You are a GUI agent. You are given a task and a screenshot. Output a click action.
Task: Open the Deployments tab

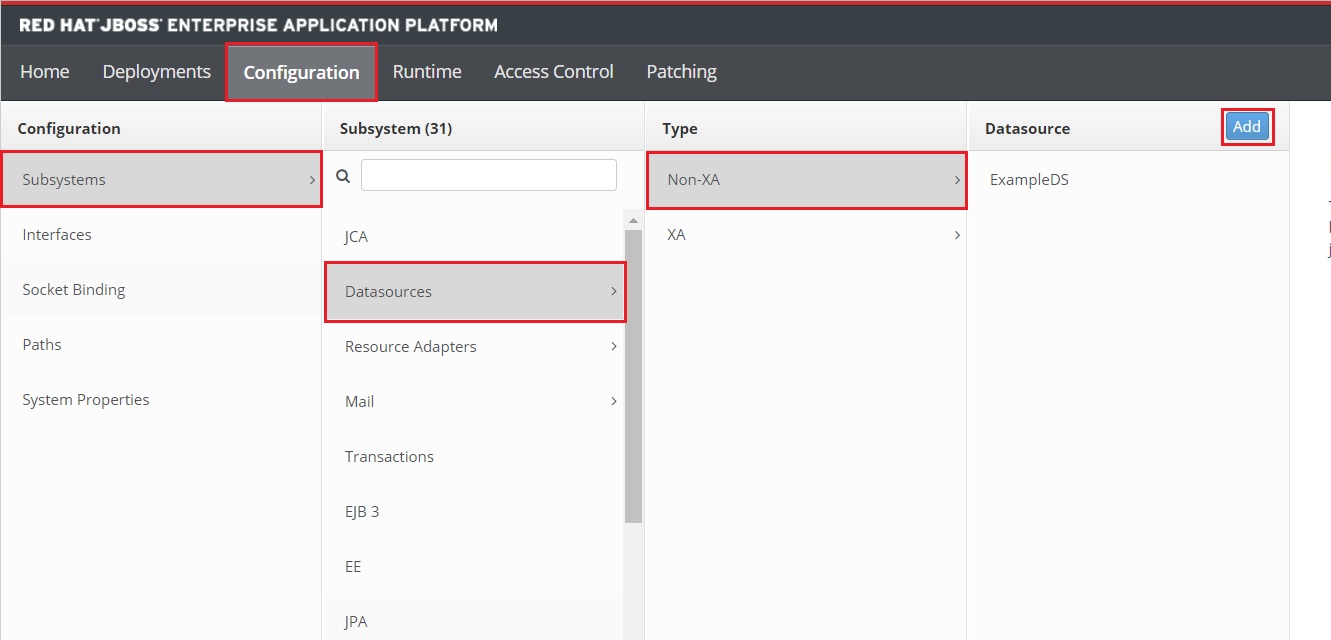[x=156, y=71]
